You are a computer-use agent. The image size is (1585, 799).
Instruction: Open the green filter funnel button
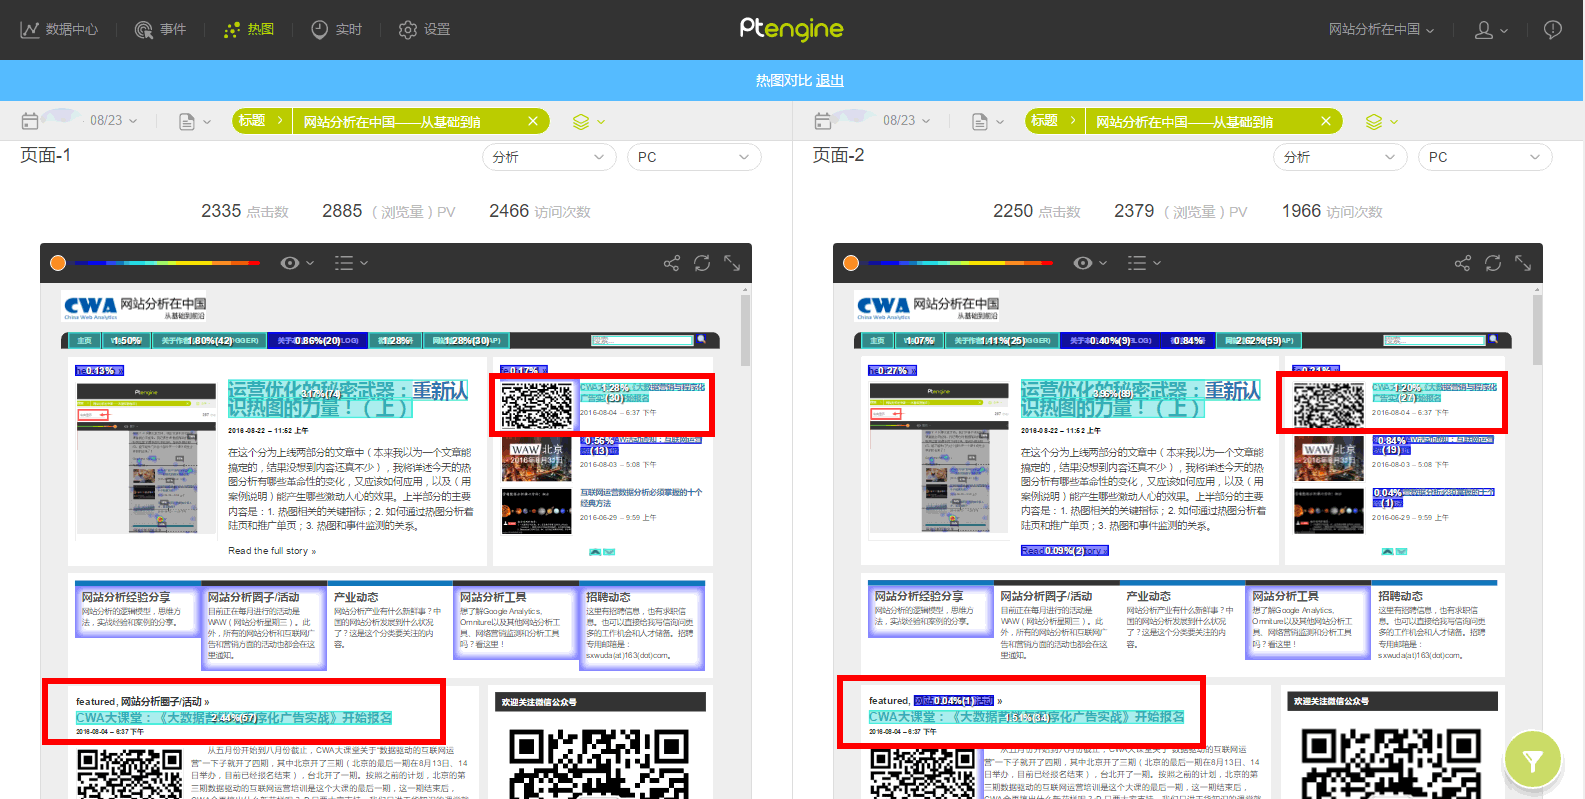point(1532,761)
